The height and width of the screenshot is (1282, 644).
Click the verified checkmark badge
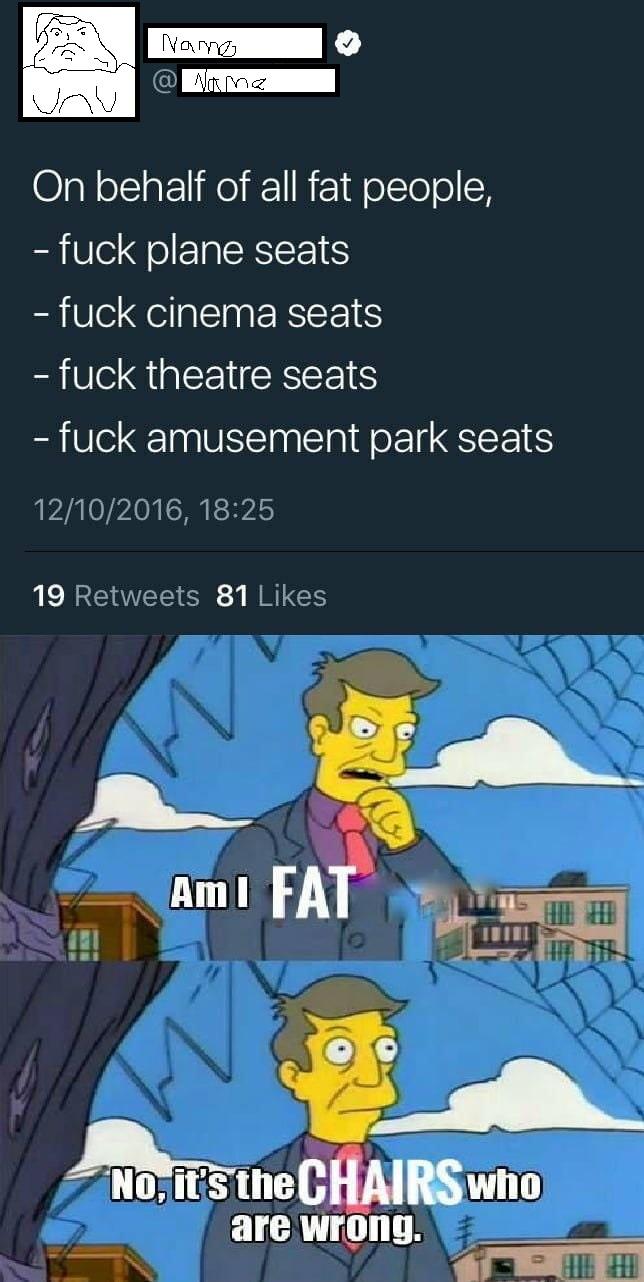pyautogui.click(x=345, y=44)
